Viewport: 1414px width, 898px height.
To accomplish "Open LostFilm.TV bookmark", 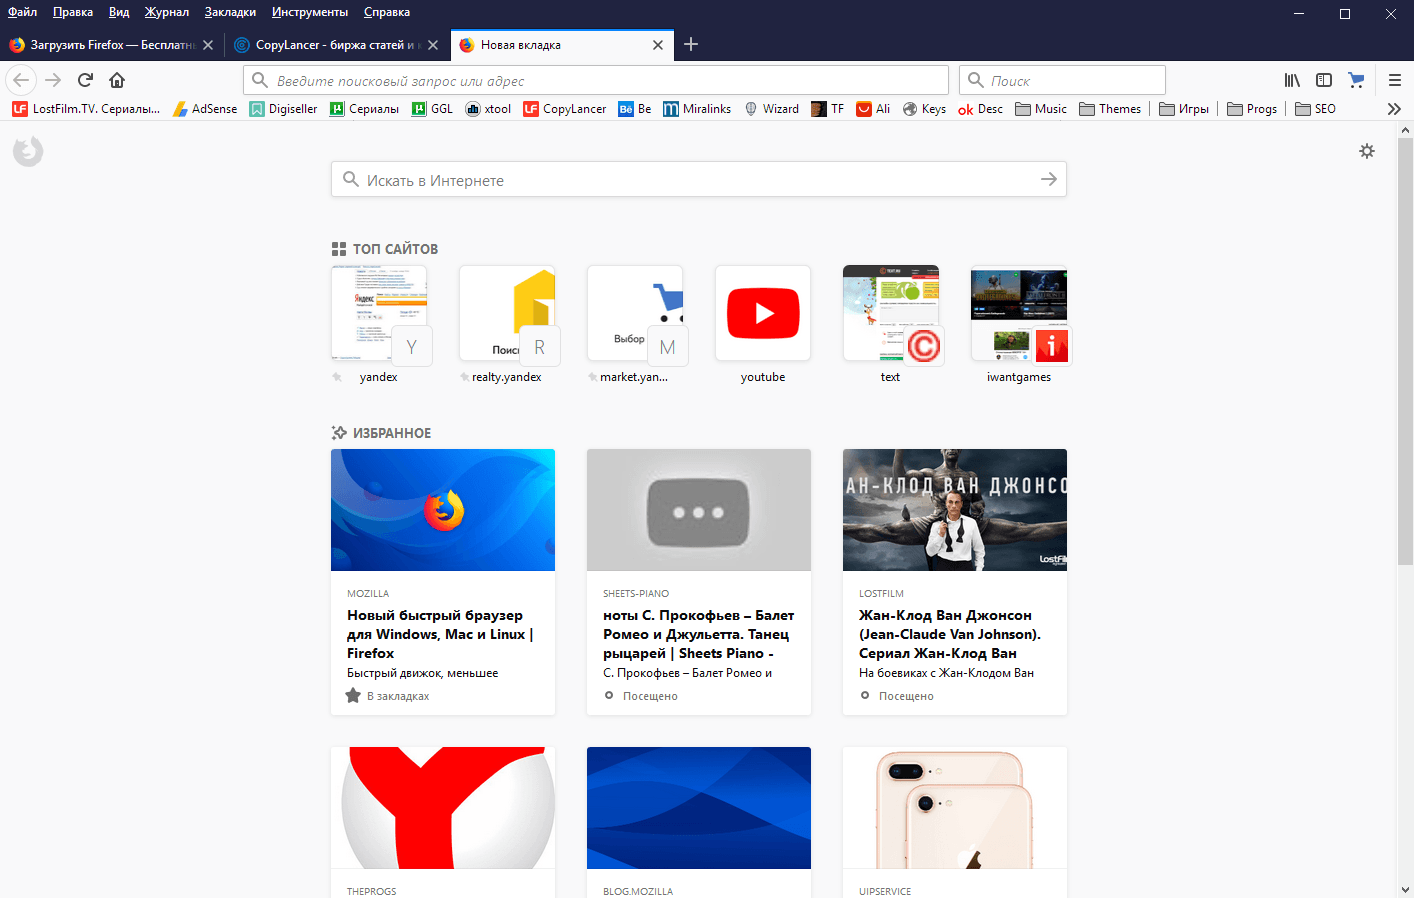I will coord(86,109).
